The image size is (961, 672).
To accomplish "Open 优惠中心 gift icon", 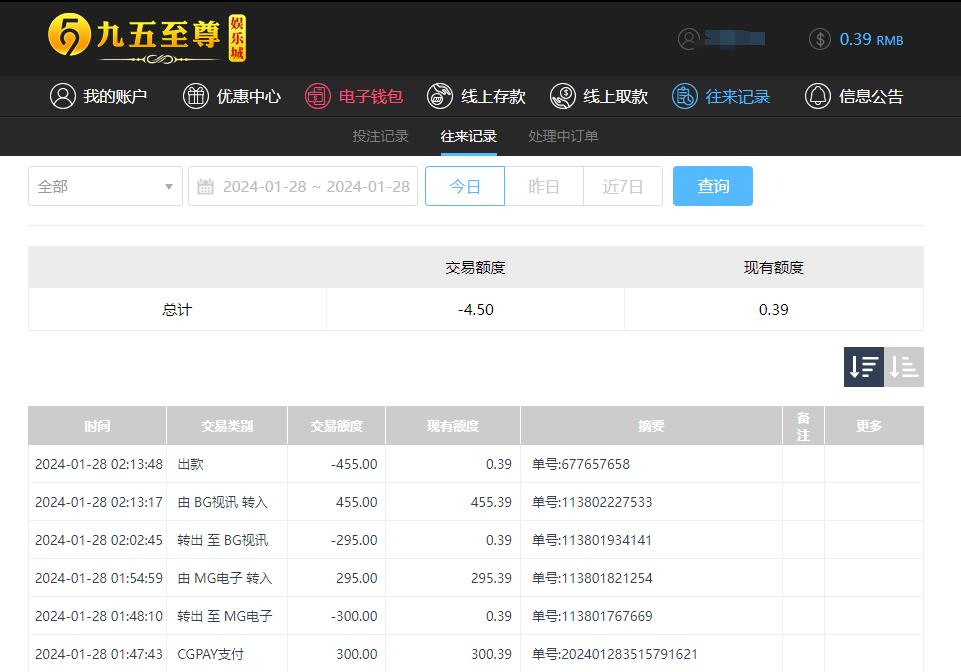I will click(x=195, y=96).
